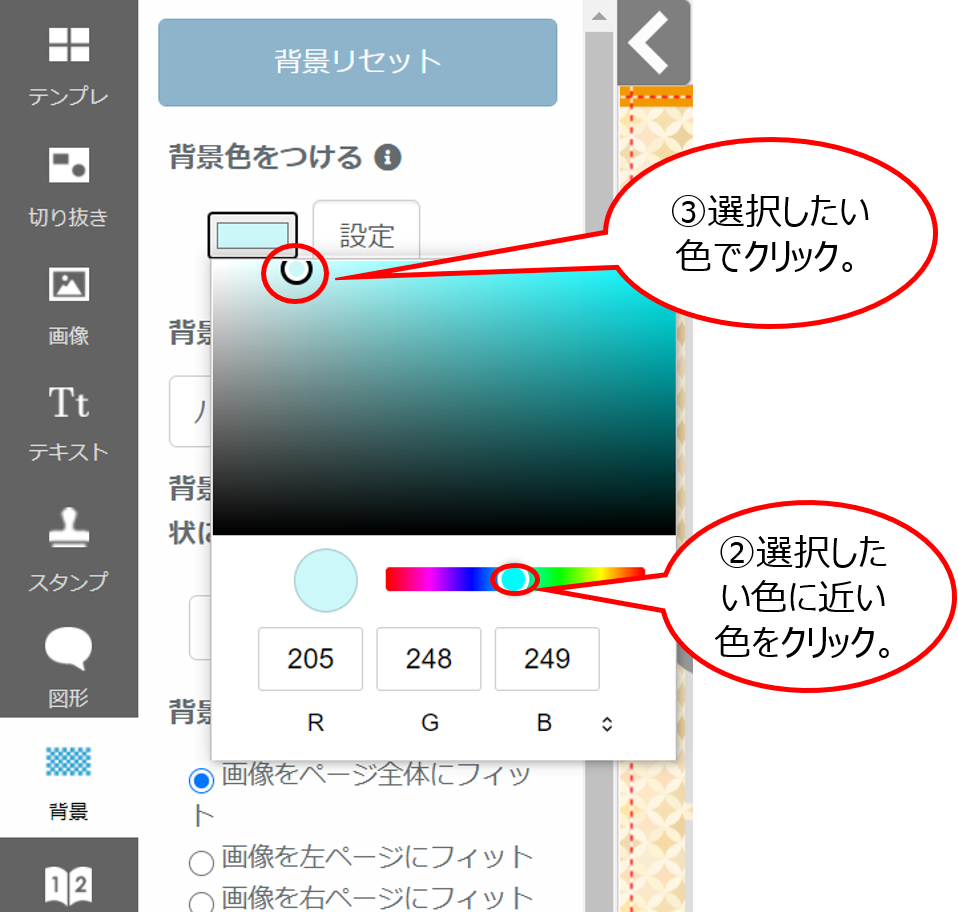Image resolution: width=958 pixels, height=912 pixels.
Task: Collapse the side panel with chevron arrow
Action: pyautogui.click(x=652, y=44)
